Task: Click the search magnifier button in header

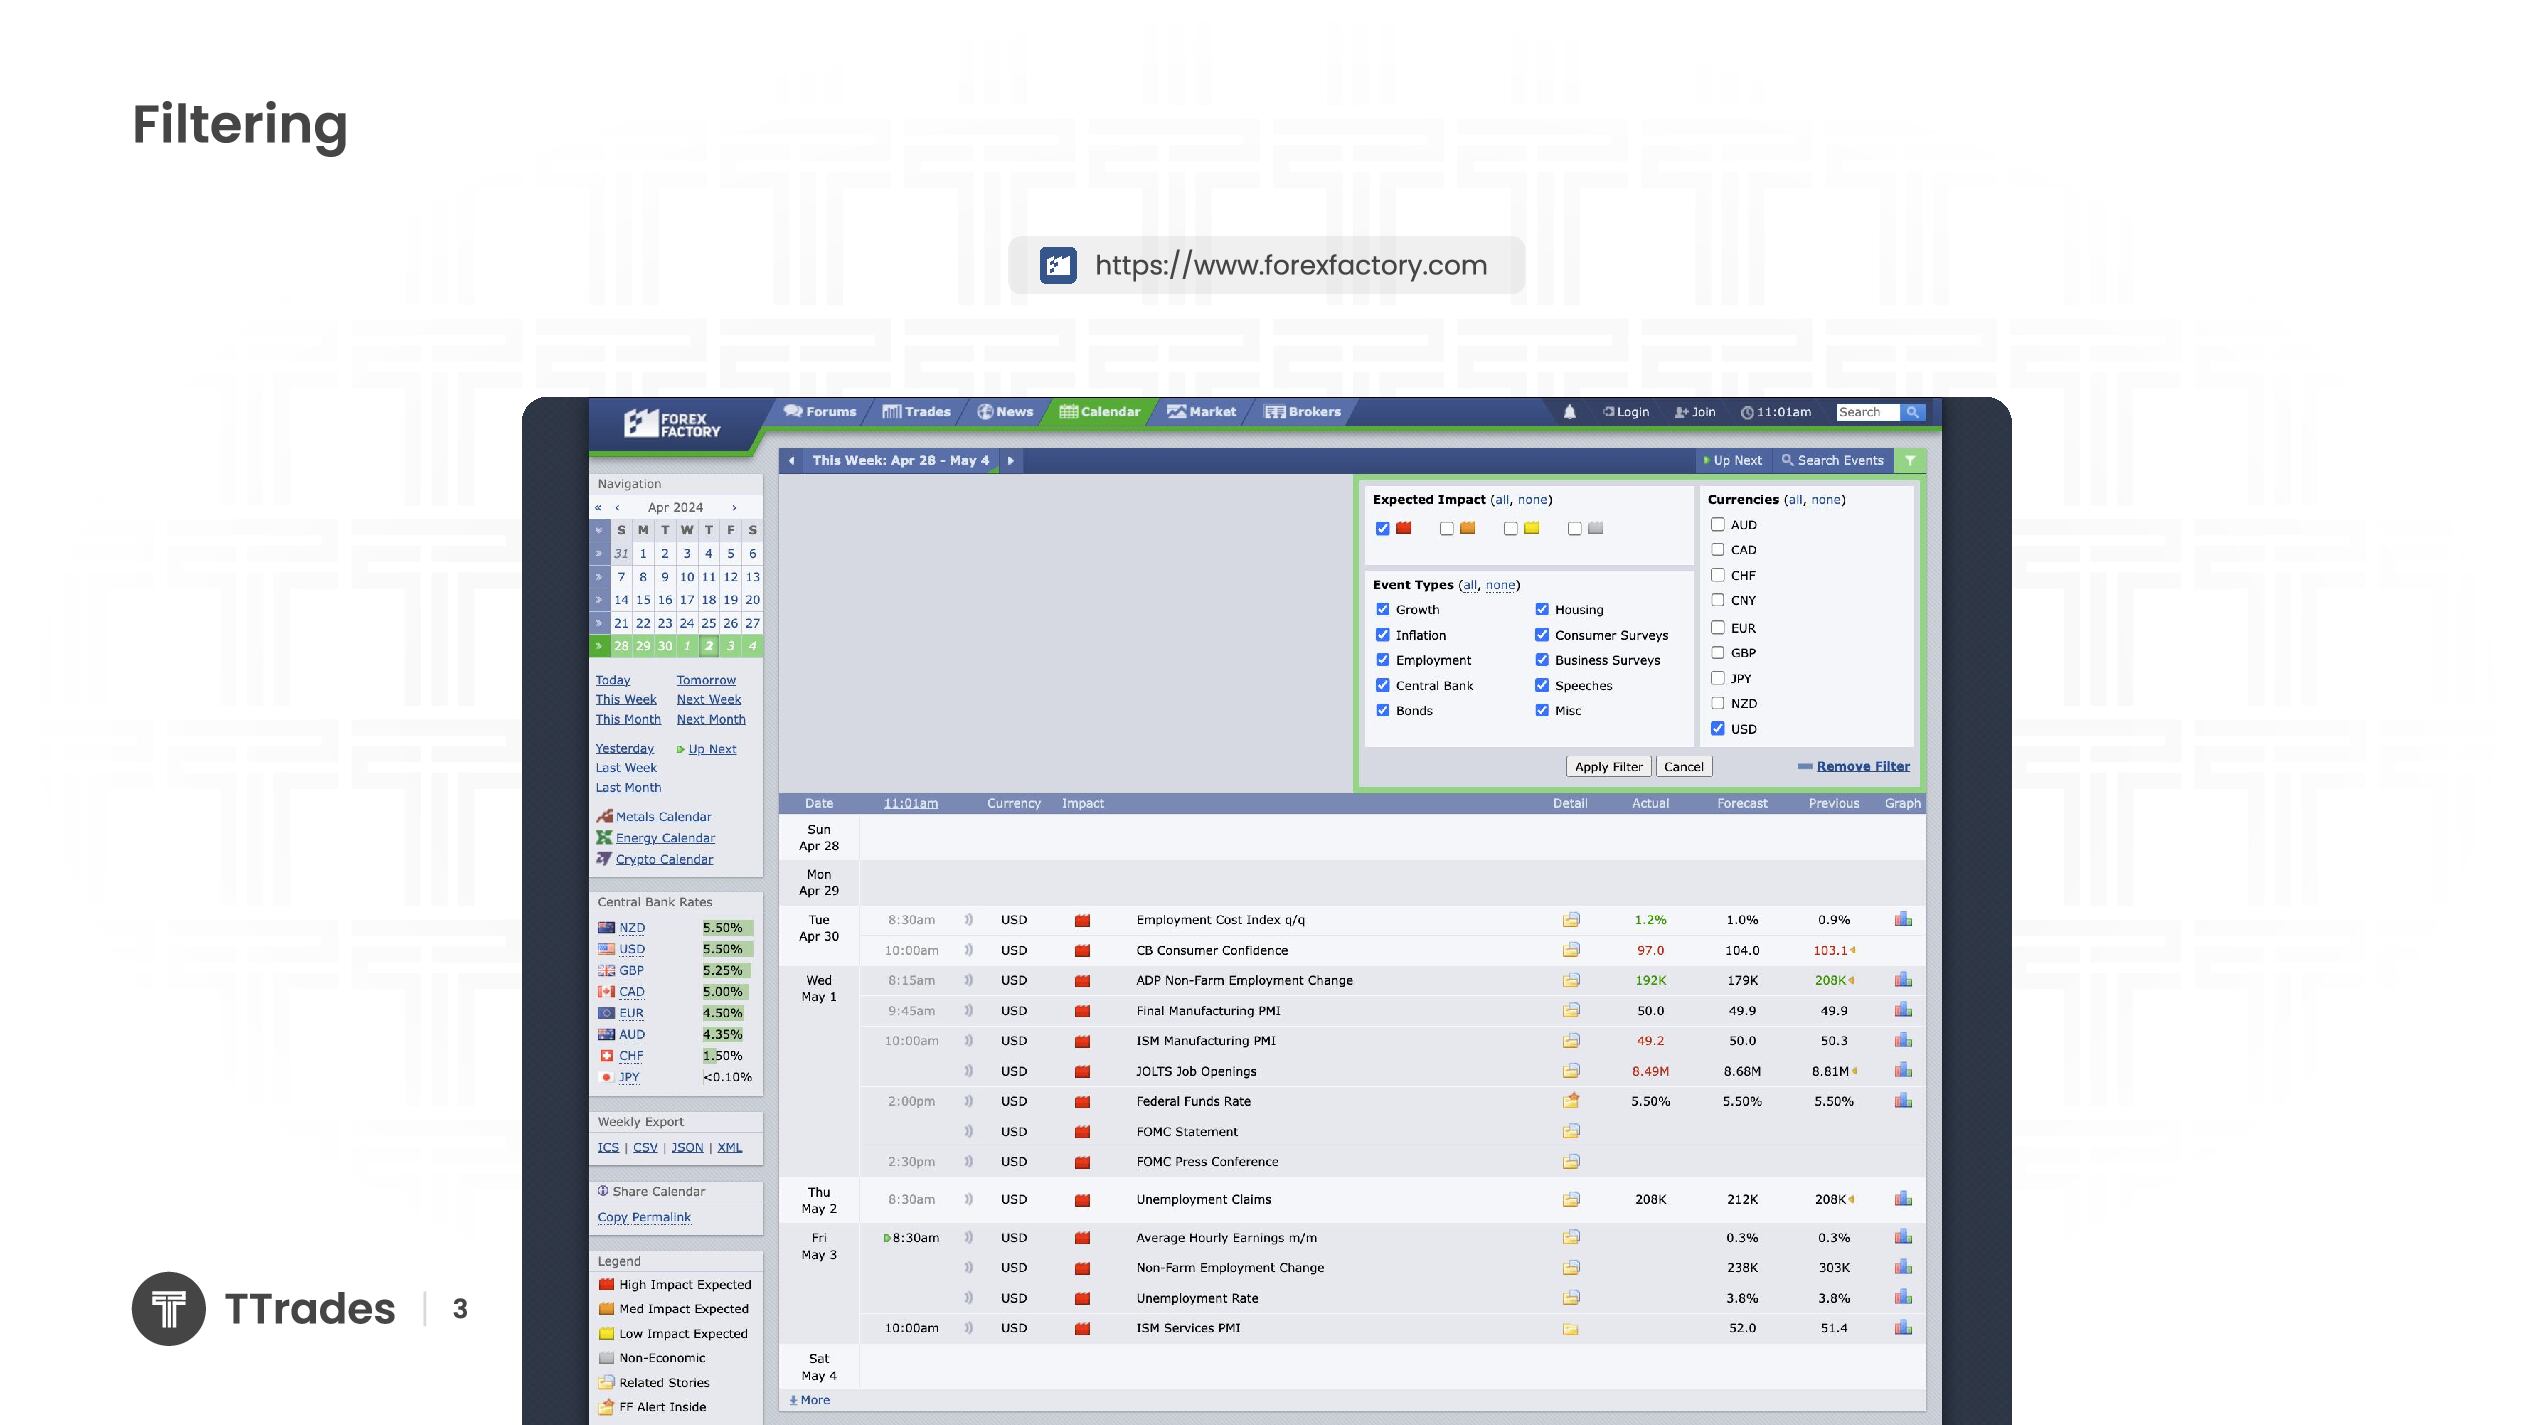Action: pos(1912,412)
